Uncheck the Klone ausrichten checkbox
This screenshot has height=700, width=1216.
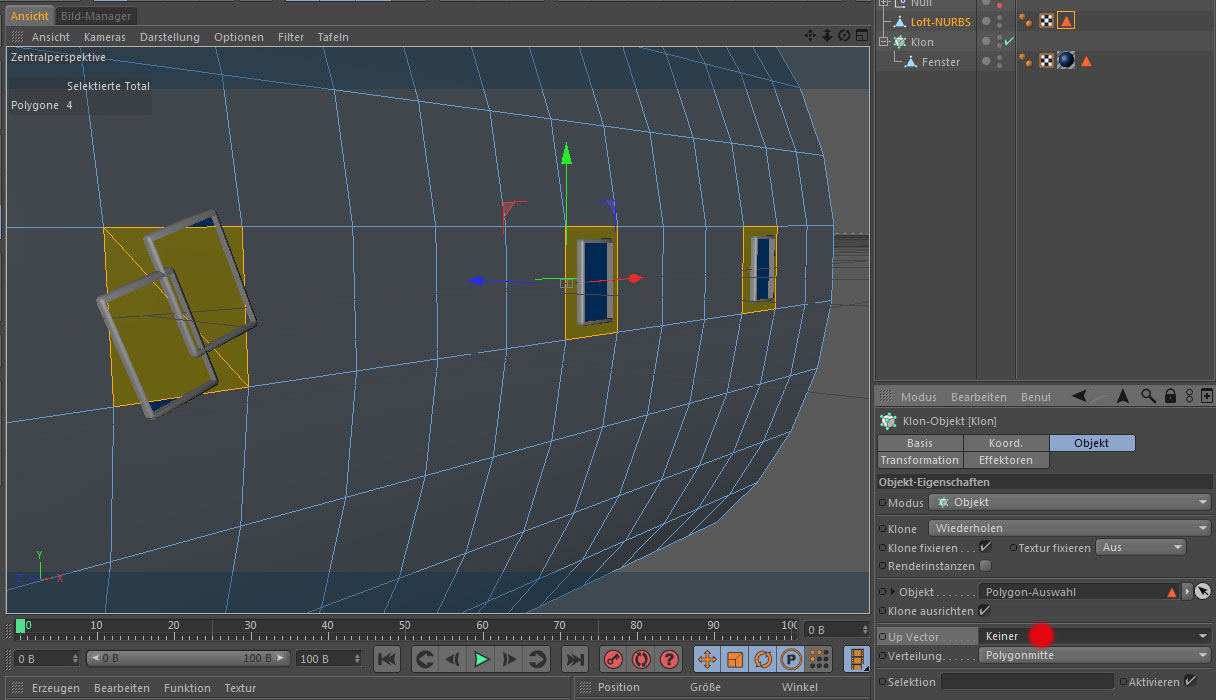tap(985, 610)
